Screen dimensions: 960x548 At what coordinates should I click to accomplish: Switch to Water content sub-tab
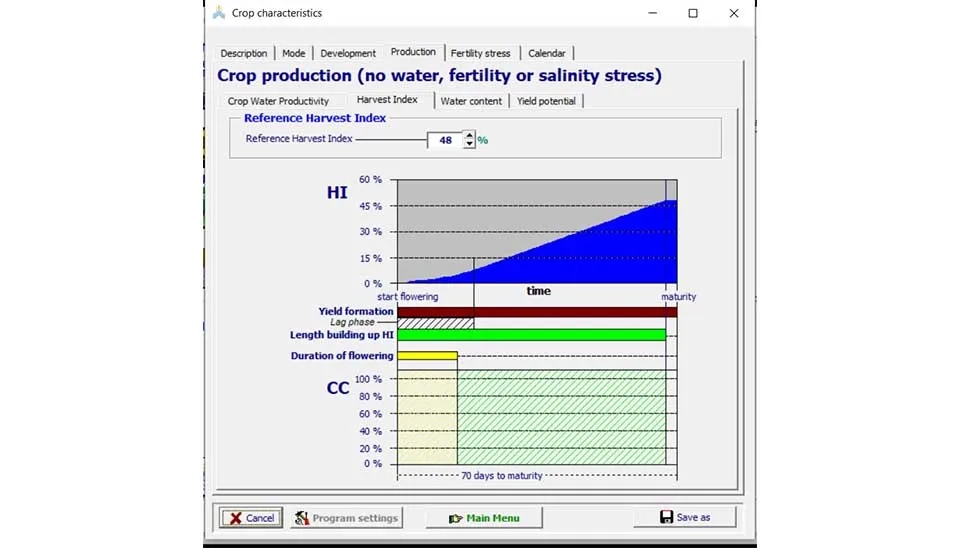[x=471, y=101]
